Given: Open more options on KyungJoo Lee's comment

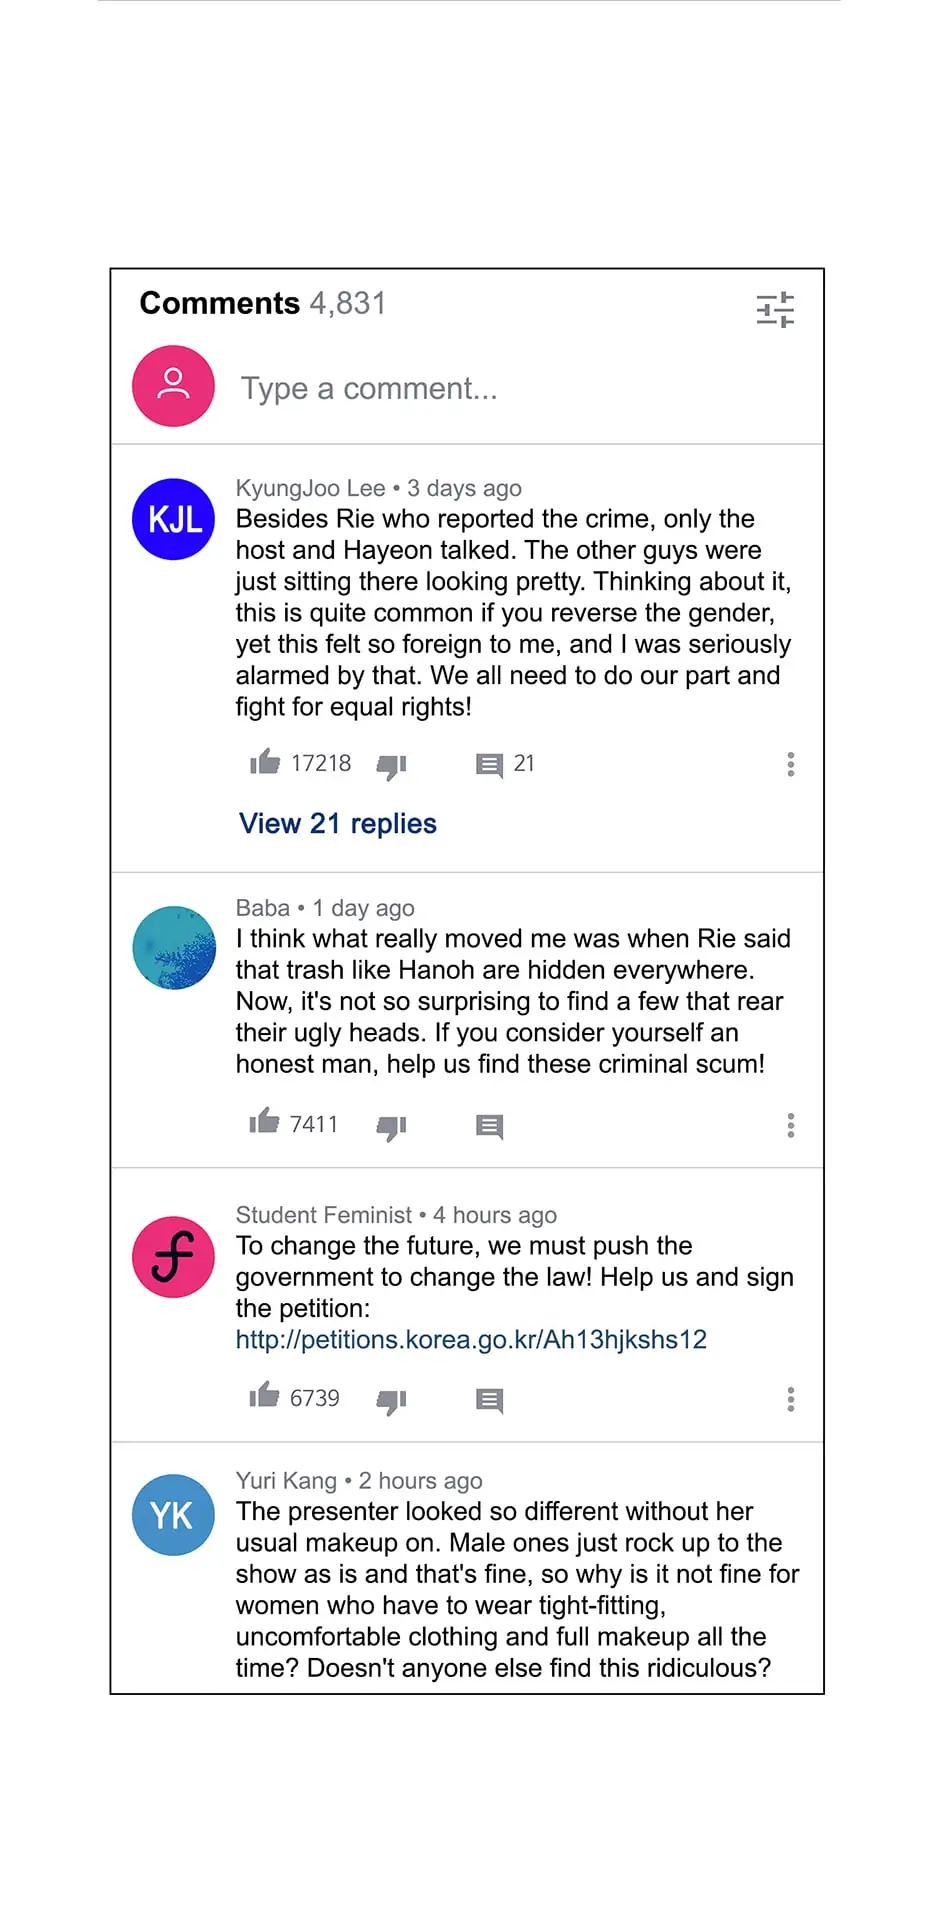Looking at the screenshot, I should pyautogui.click(x=791, y=765).
